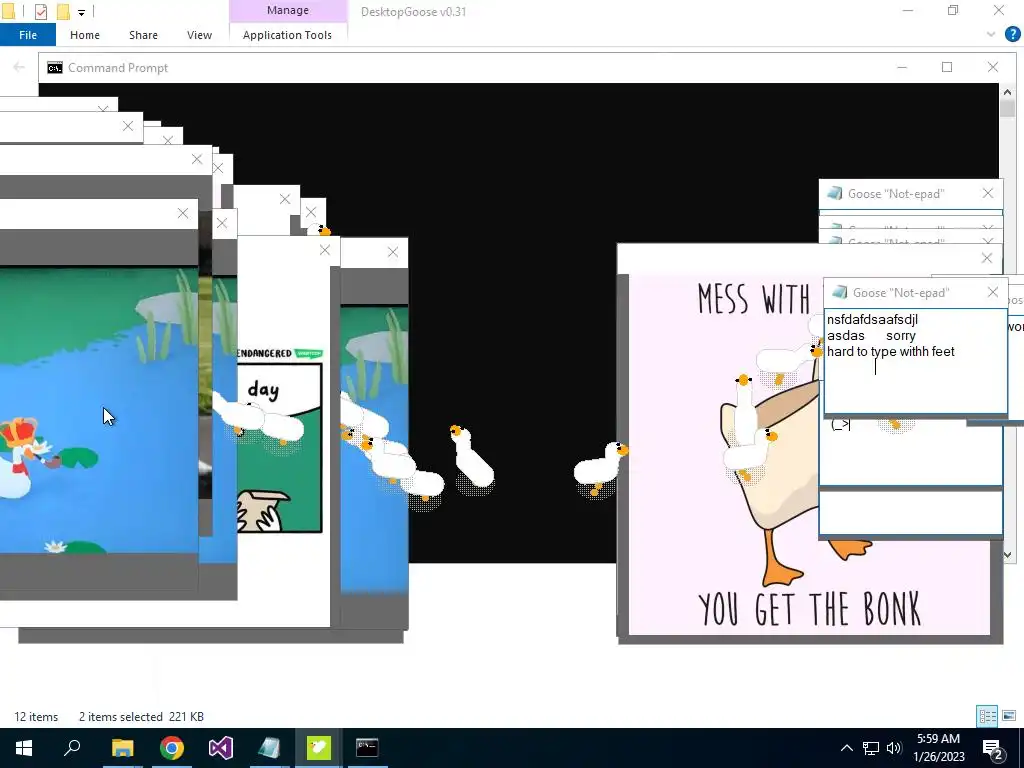Open the volume speaker tray icon
The width and height of the screenshot is (1024, 768).
(x=894, y=748)
